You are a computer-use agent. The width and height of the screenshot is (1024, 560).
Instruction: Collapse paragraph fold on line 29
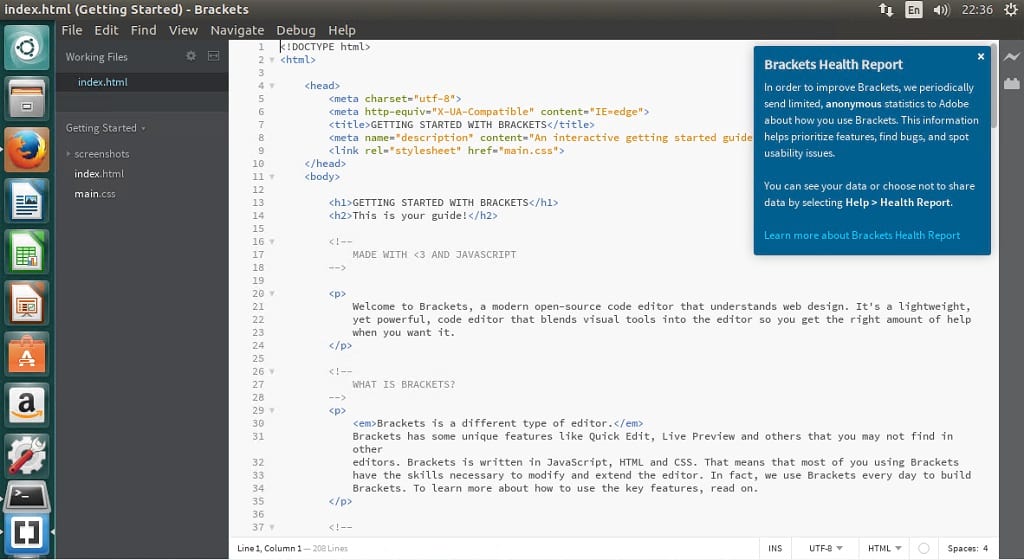tap(272, 411)
